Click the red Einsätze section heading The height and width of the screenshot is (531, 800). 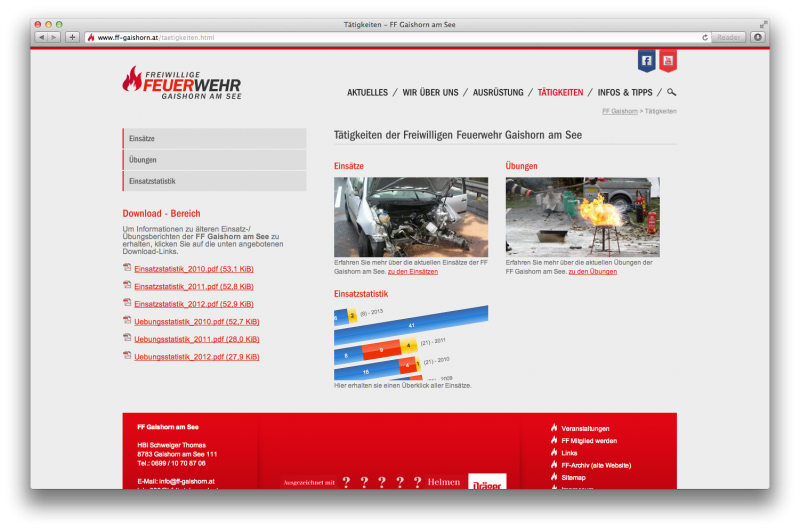coord(349,166)
